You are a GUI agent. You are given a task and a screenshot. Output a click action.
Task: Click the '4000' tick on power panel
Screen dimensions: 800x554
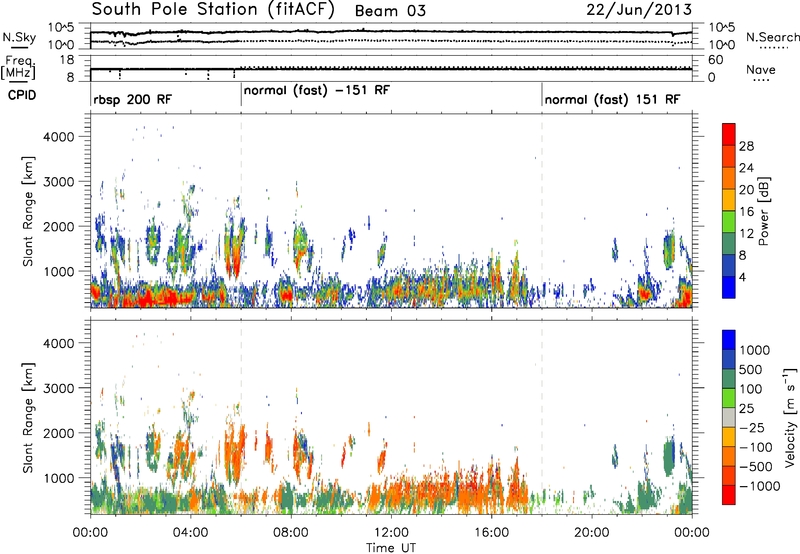[x=58, y=137]
